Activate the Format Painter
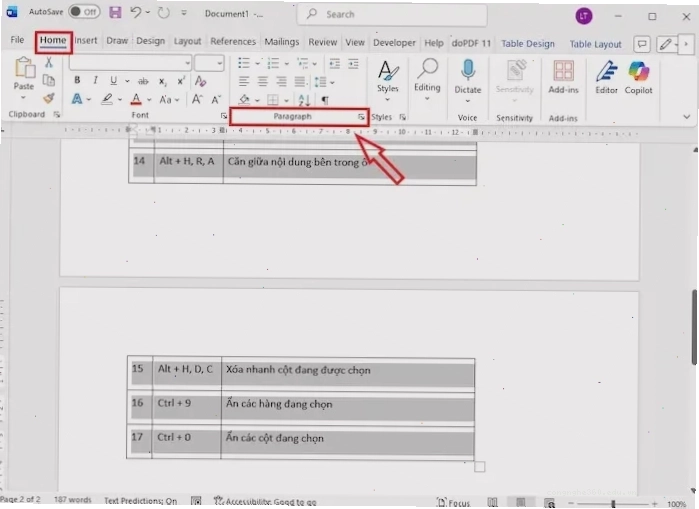699x509 pixels. point(49,98)
